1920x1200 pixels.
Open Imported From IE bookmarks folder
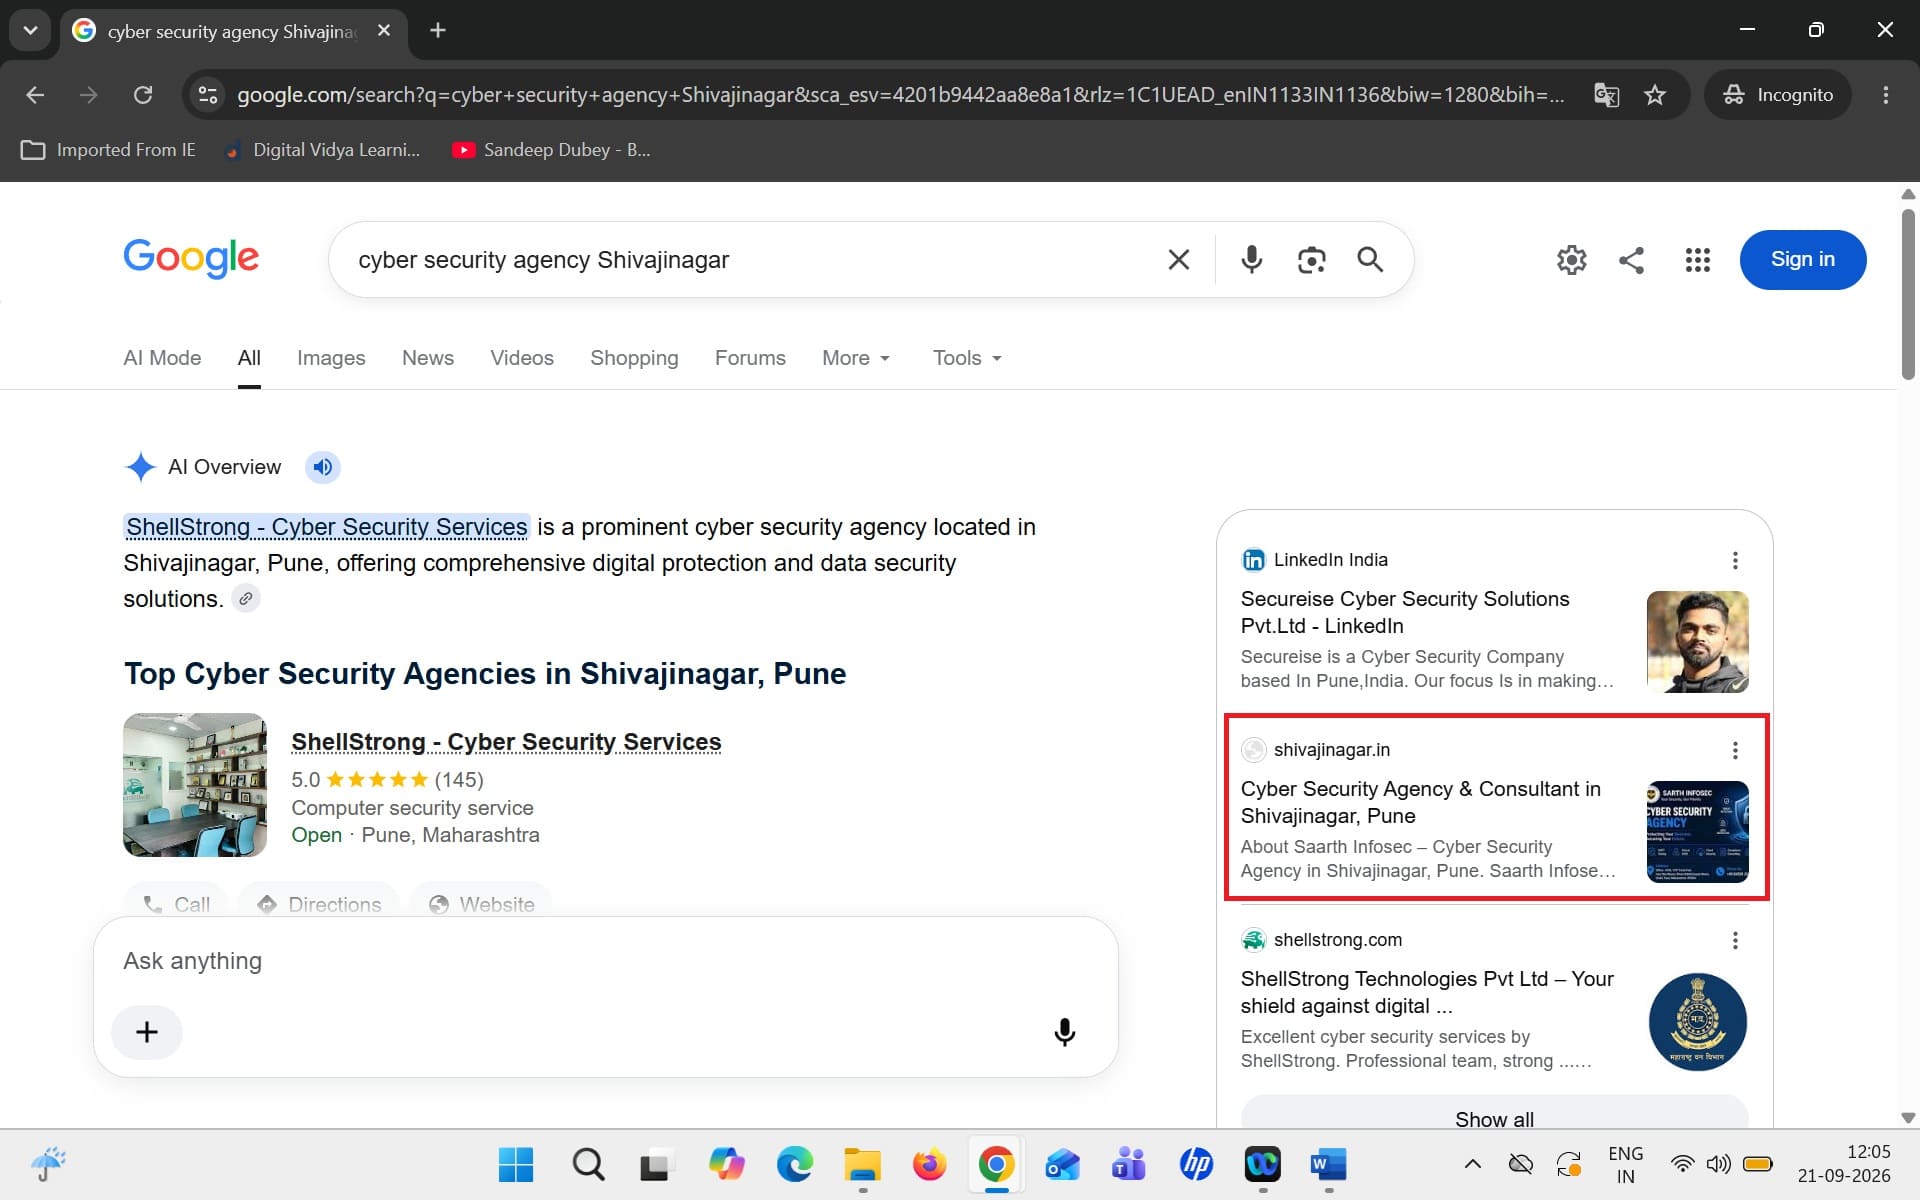(x=108, y=150)
